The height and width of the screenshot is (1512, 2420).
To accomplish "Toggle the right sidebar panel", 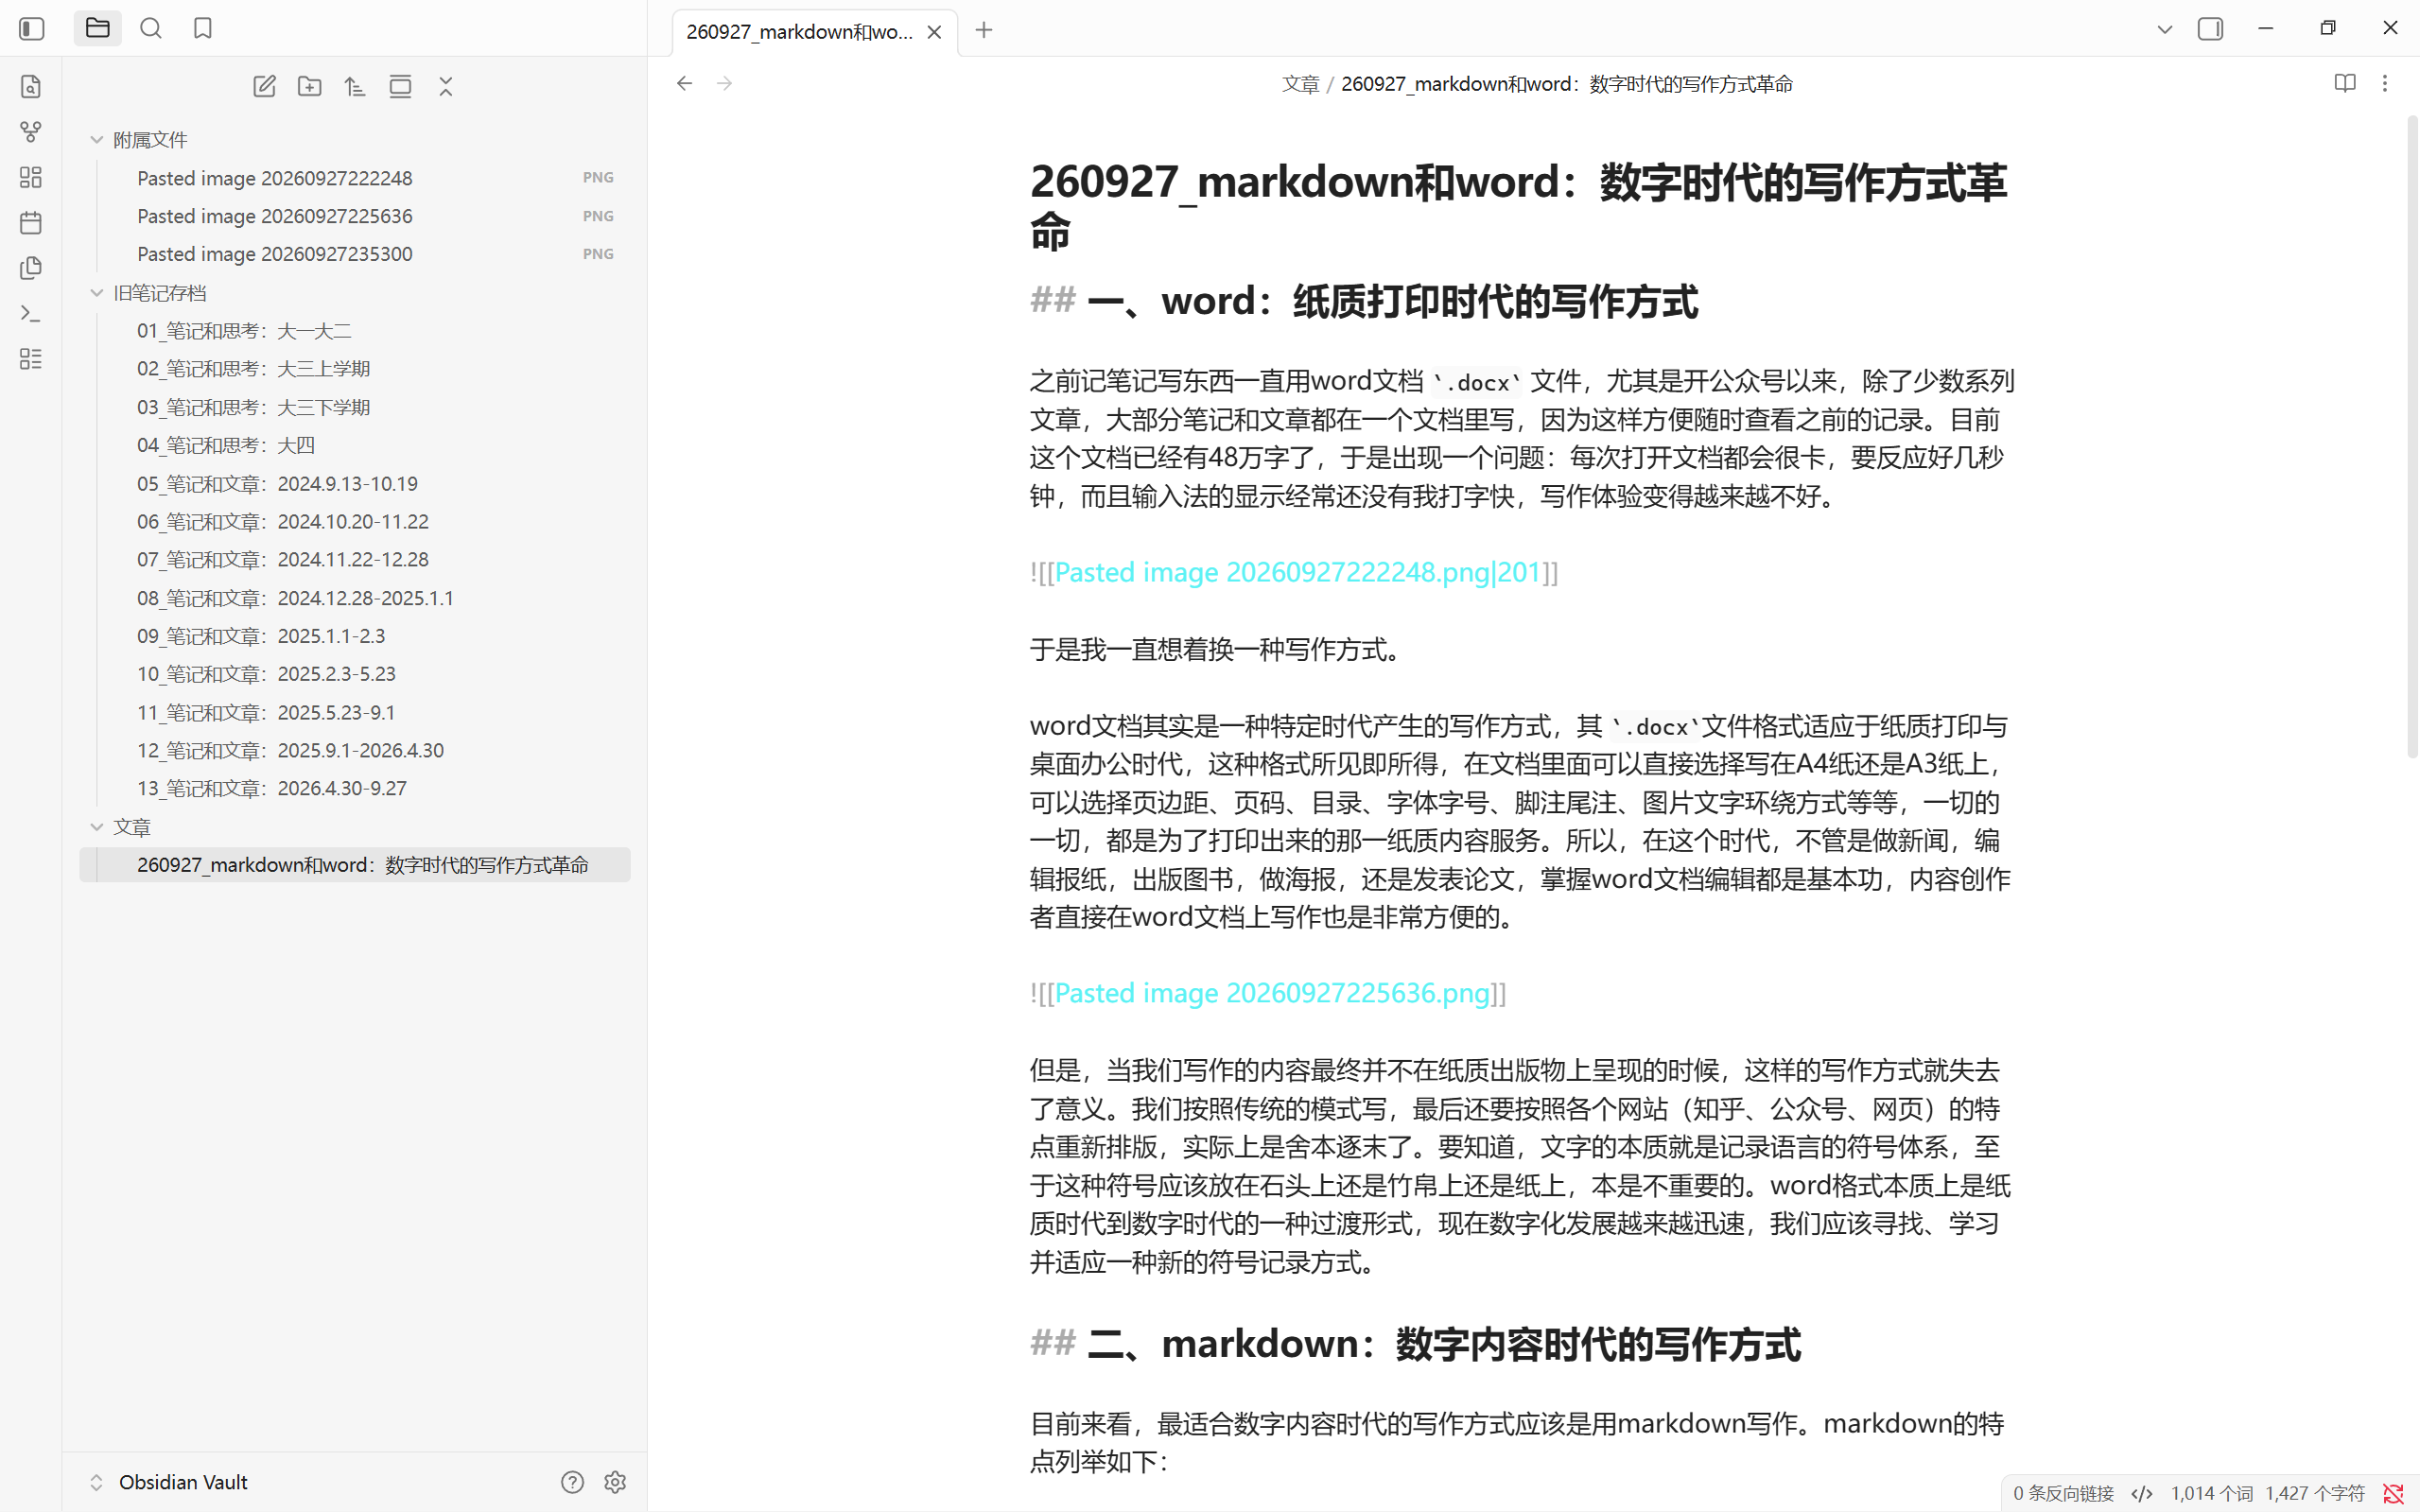I will (2210, 29).
